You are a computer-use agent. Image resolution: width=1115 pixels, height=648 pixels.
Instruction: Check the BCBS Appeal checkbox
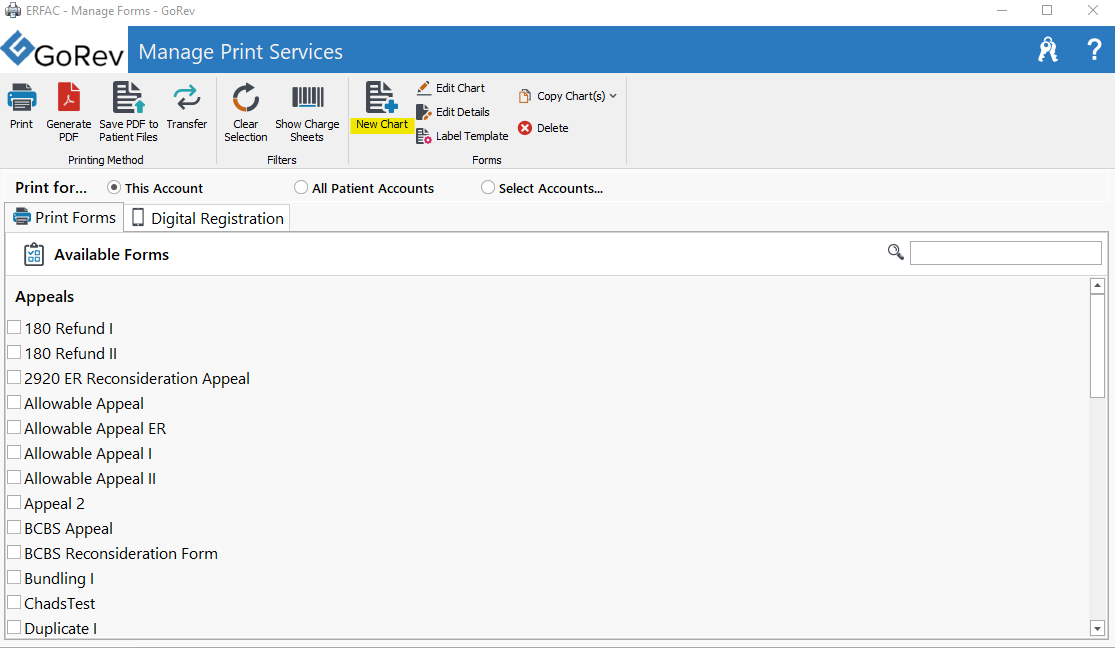[14, 527]
